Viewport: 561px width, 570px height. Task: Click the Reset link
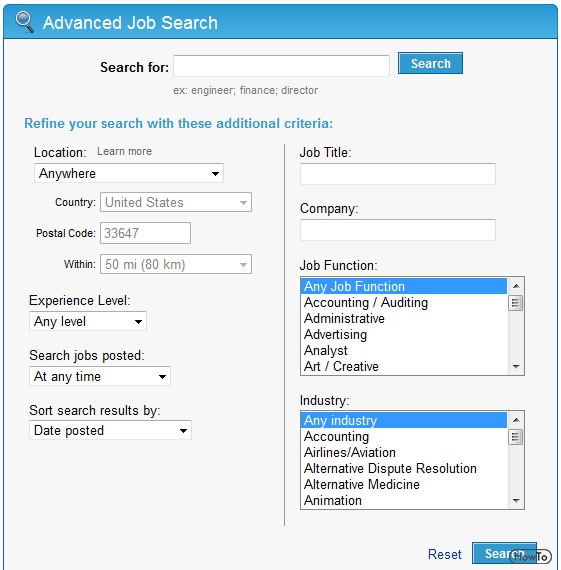[x=445, y=554]
